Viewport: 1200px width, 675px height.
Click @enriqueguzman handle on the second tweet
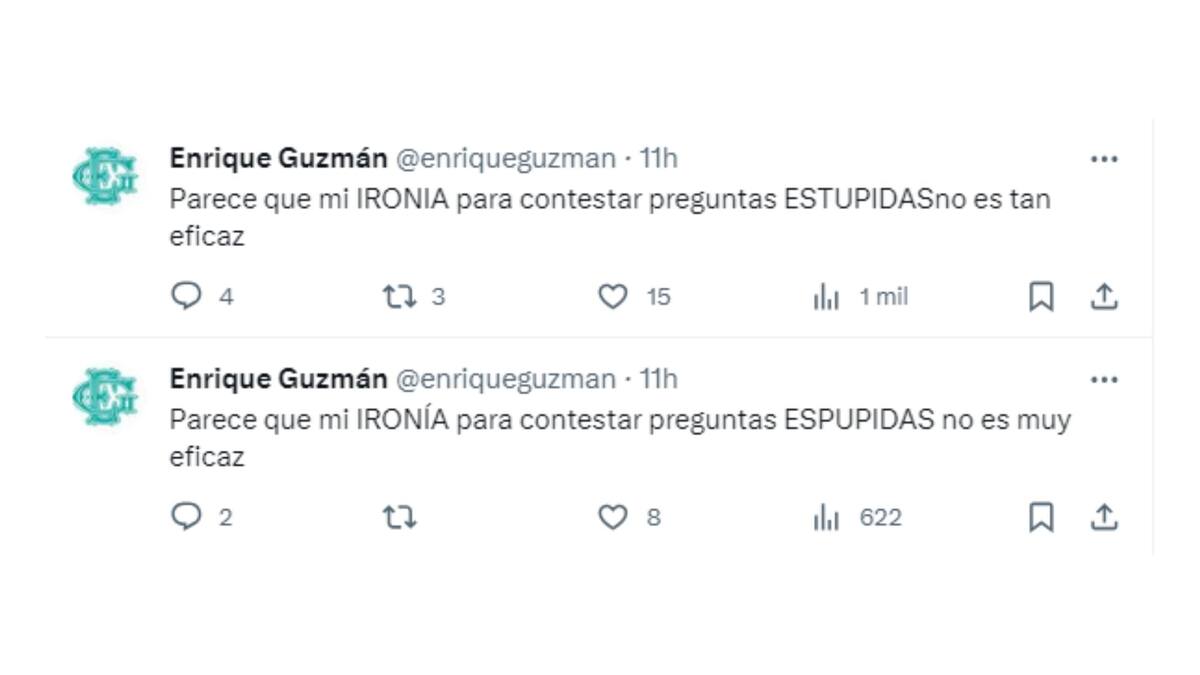coord(506,379)
